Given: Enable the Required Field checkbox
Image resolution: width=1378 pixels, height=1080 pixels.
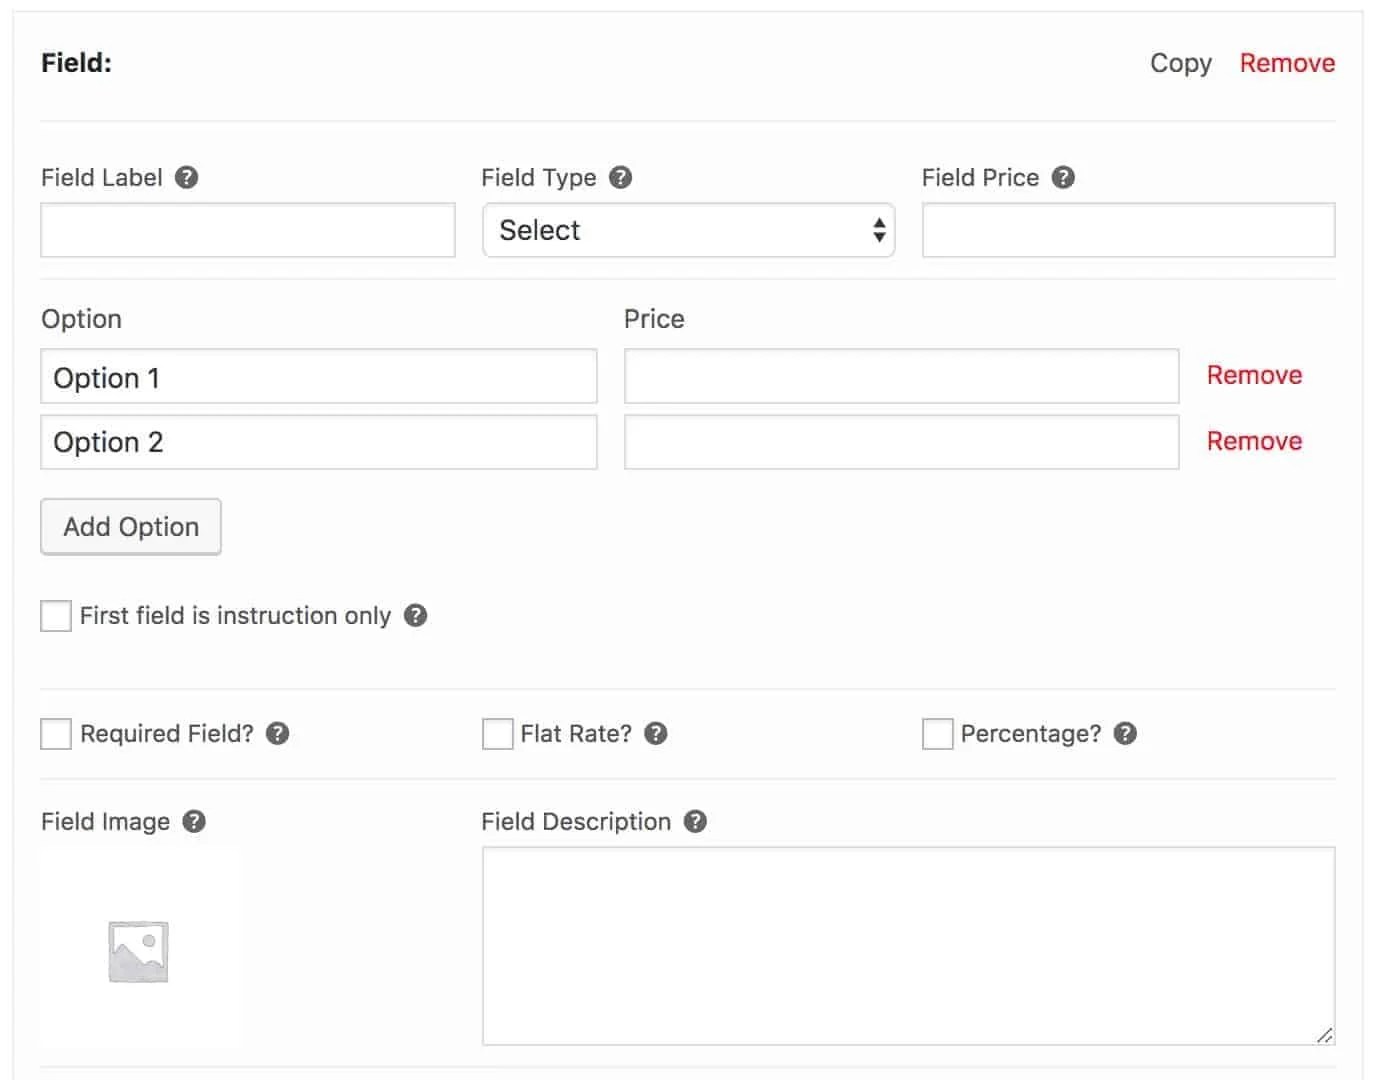Looking at the screenshot, I should click(56, 734).
